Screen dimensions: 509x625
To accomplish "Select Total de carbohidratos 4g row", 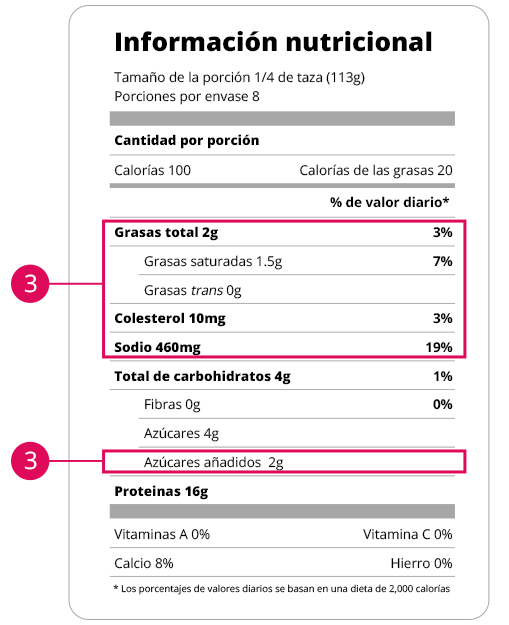I will tap(283, 376).
